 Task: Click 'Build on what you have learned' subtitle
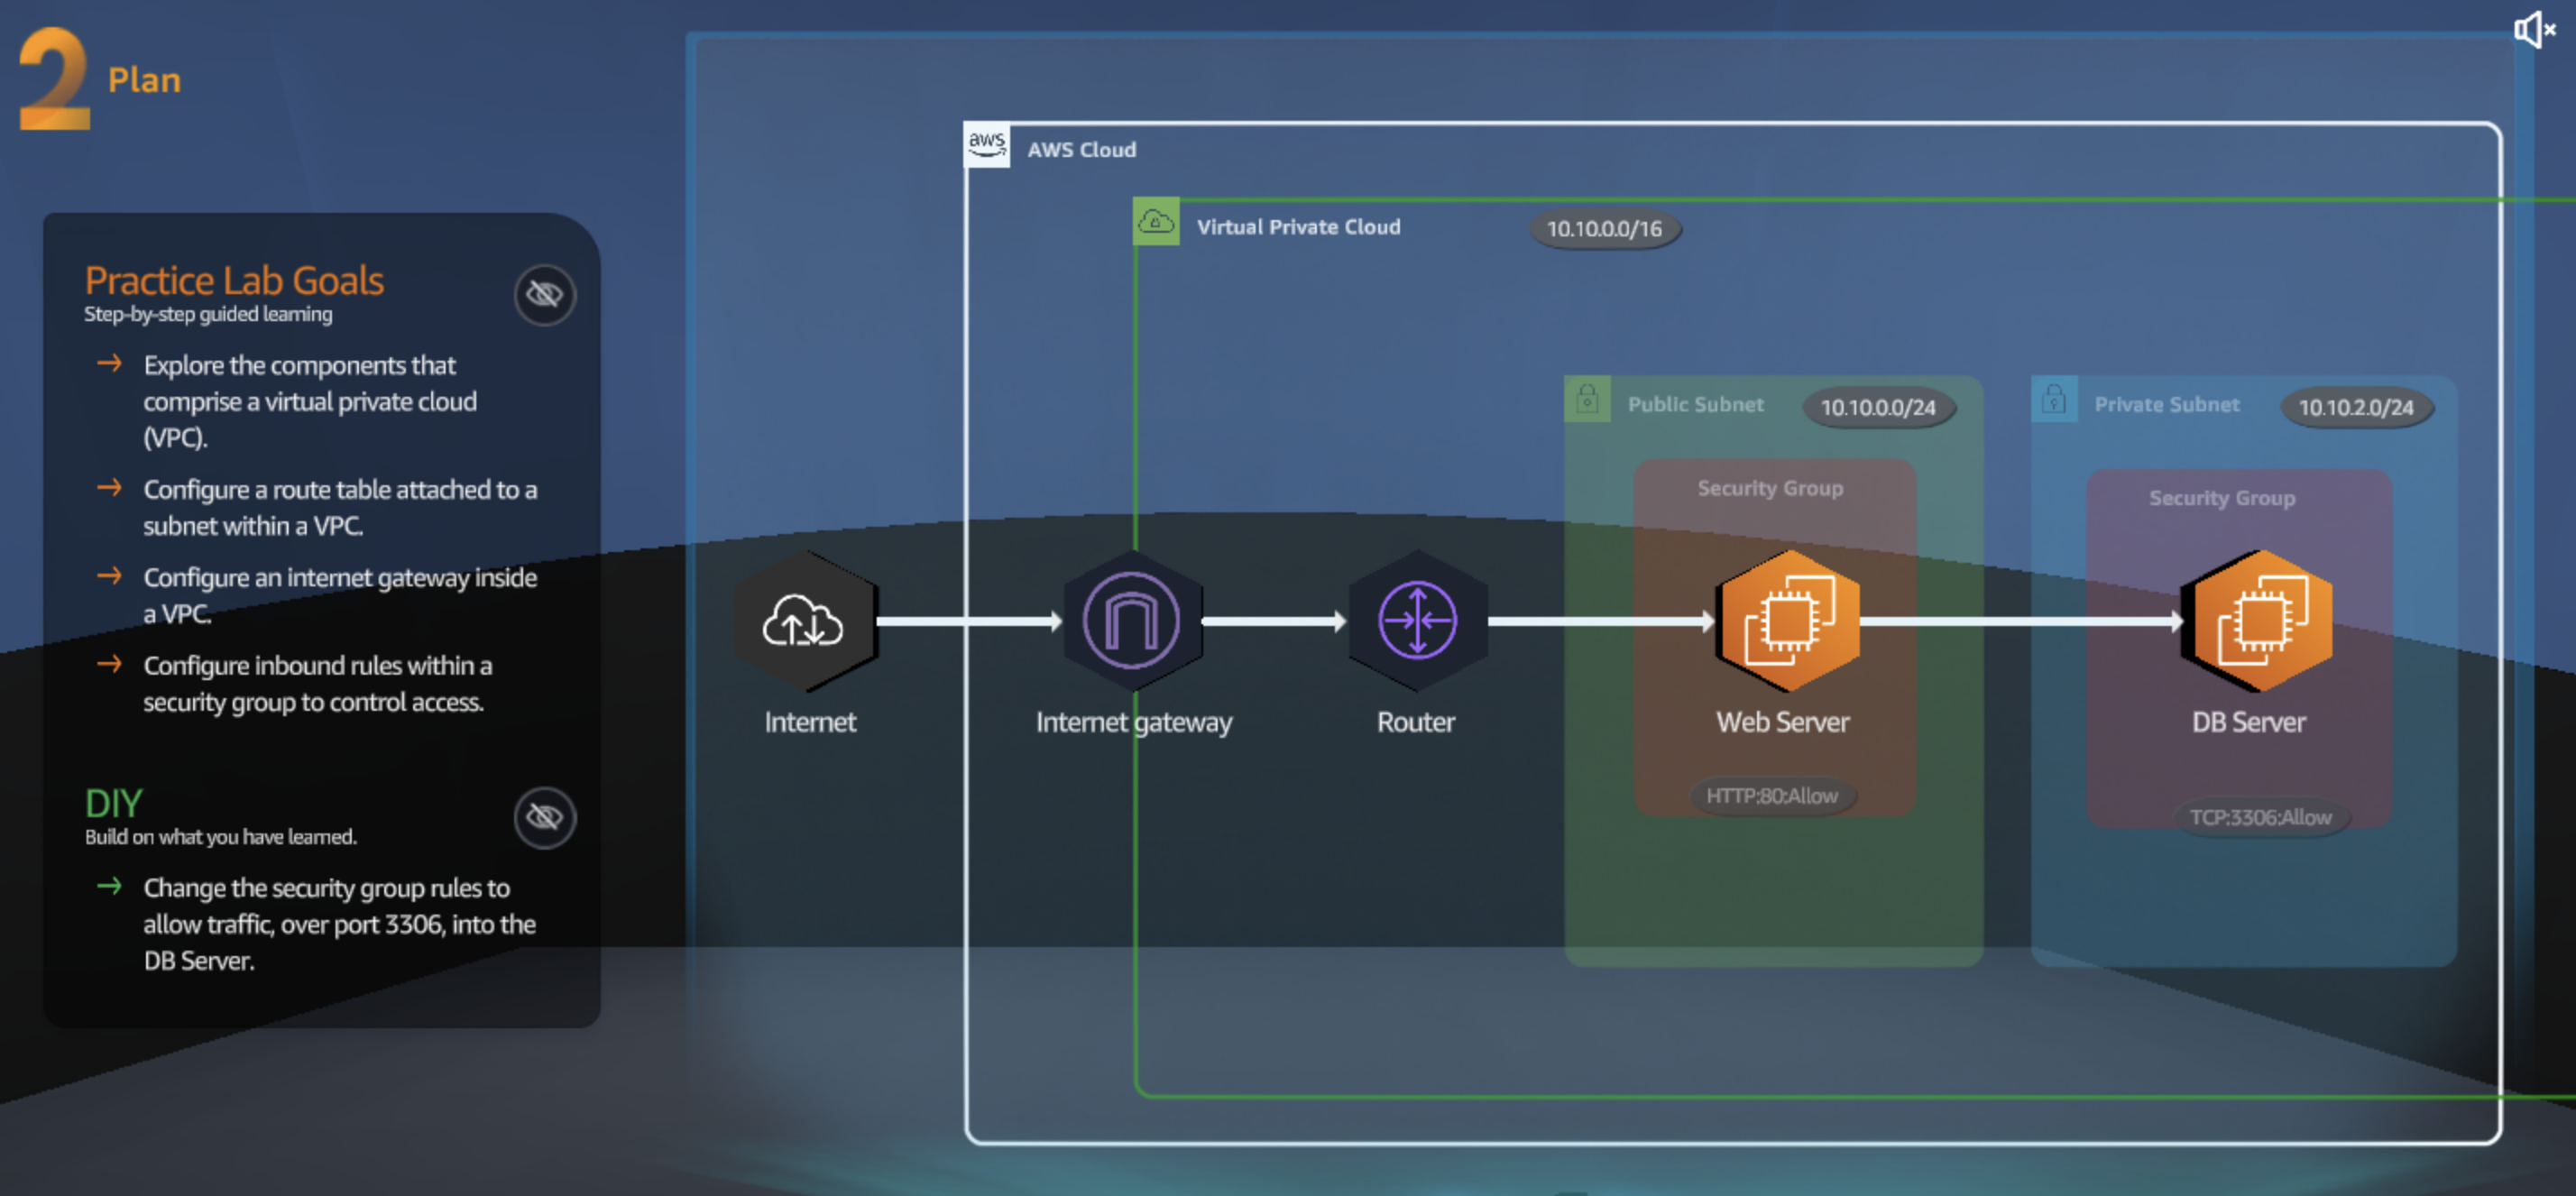(x=221, y=837)
